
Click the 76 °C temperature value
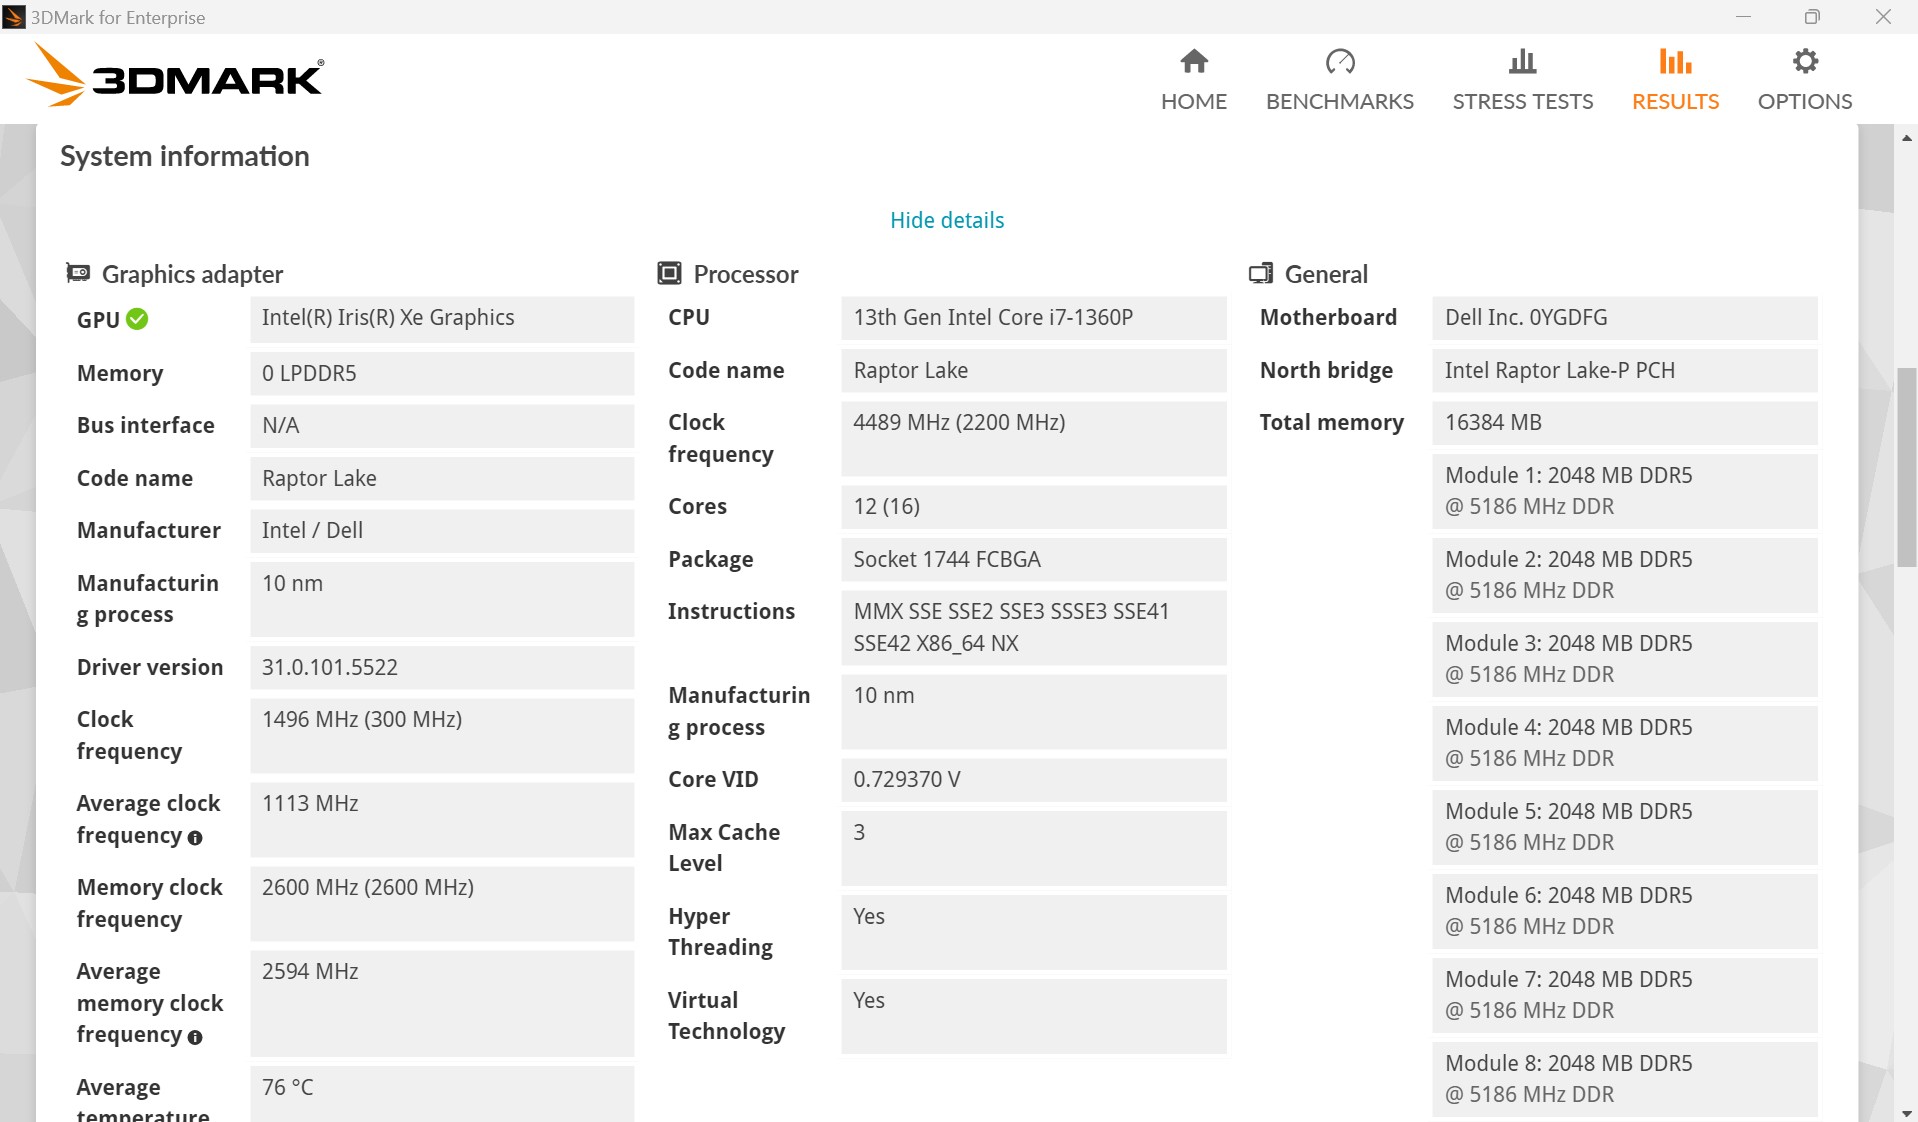(x=442, y=1093)
